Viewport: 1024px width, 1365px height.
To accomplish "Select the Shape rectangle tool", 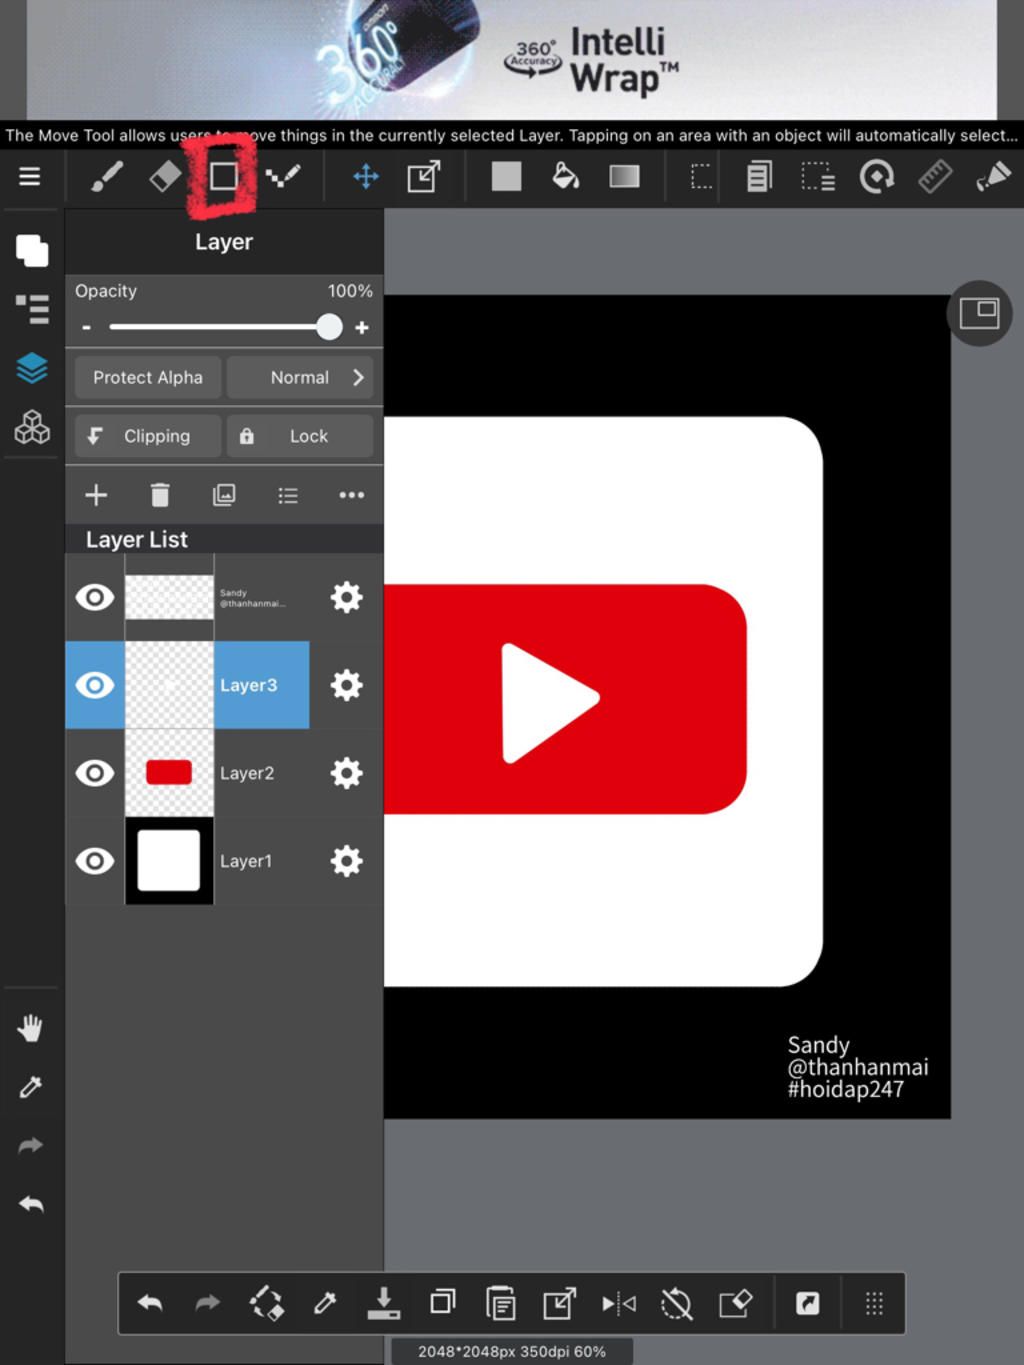I will point(223,177).
